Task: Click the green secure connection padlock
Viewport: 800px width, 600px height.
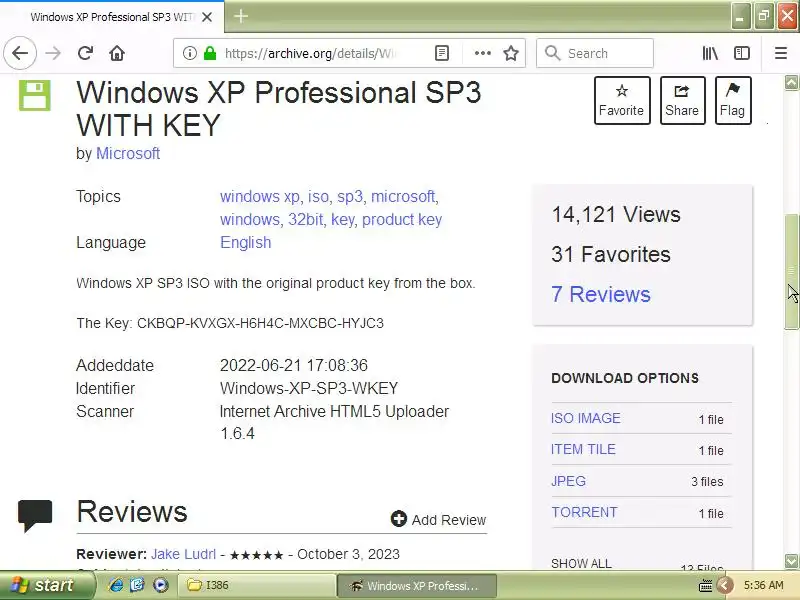Action: click(x=210, y=53)
